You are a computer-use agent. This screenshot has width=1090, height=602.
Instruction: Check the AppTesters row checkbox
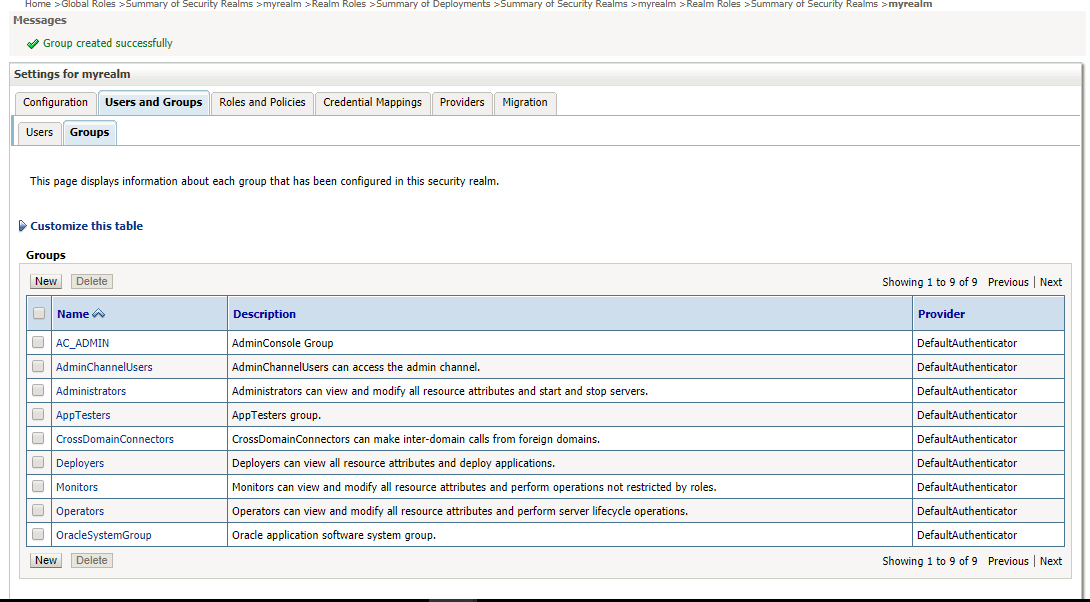38,414
